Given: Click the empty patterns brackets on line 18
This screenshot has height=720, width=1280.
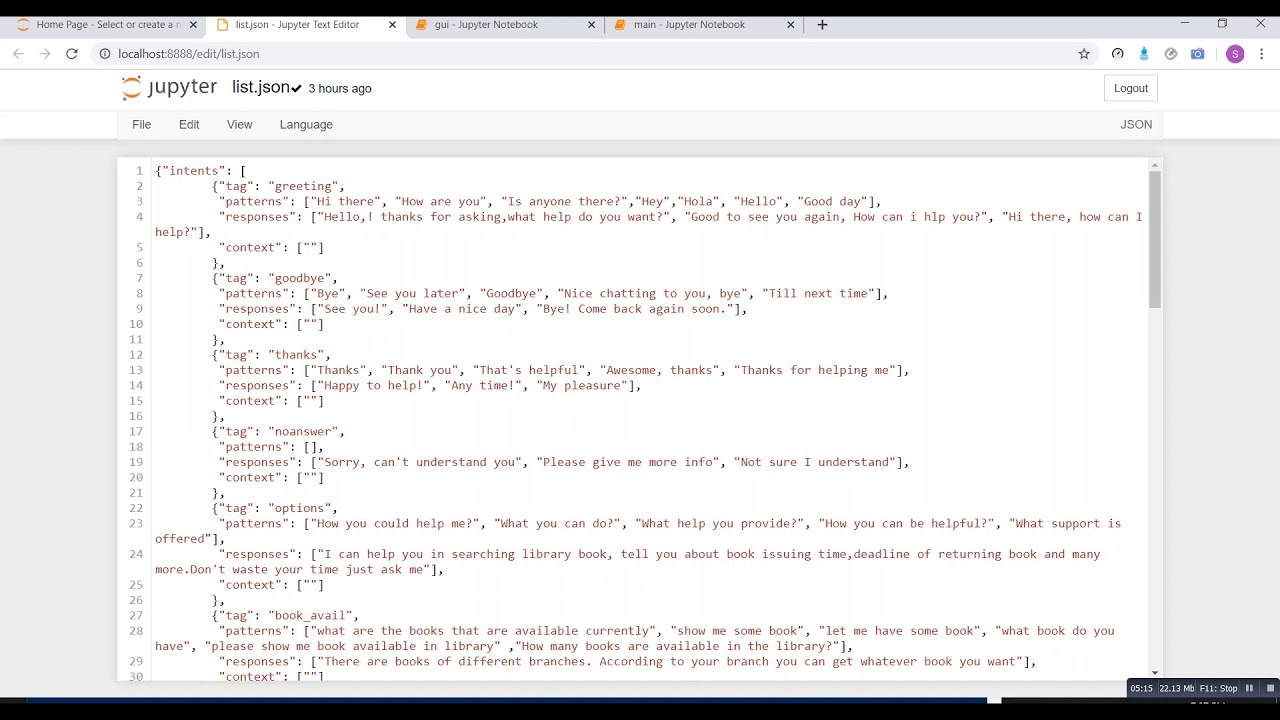Looking at the screenshot, I should tap(310, 447).
